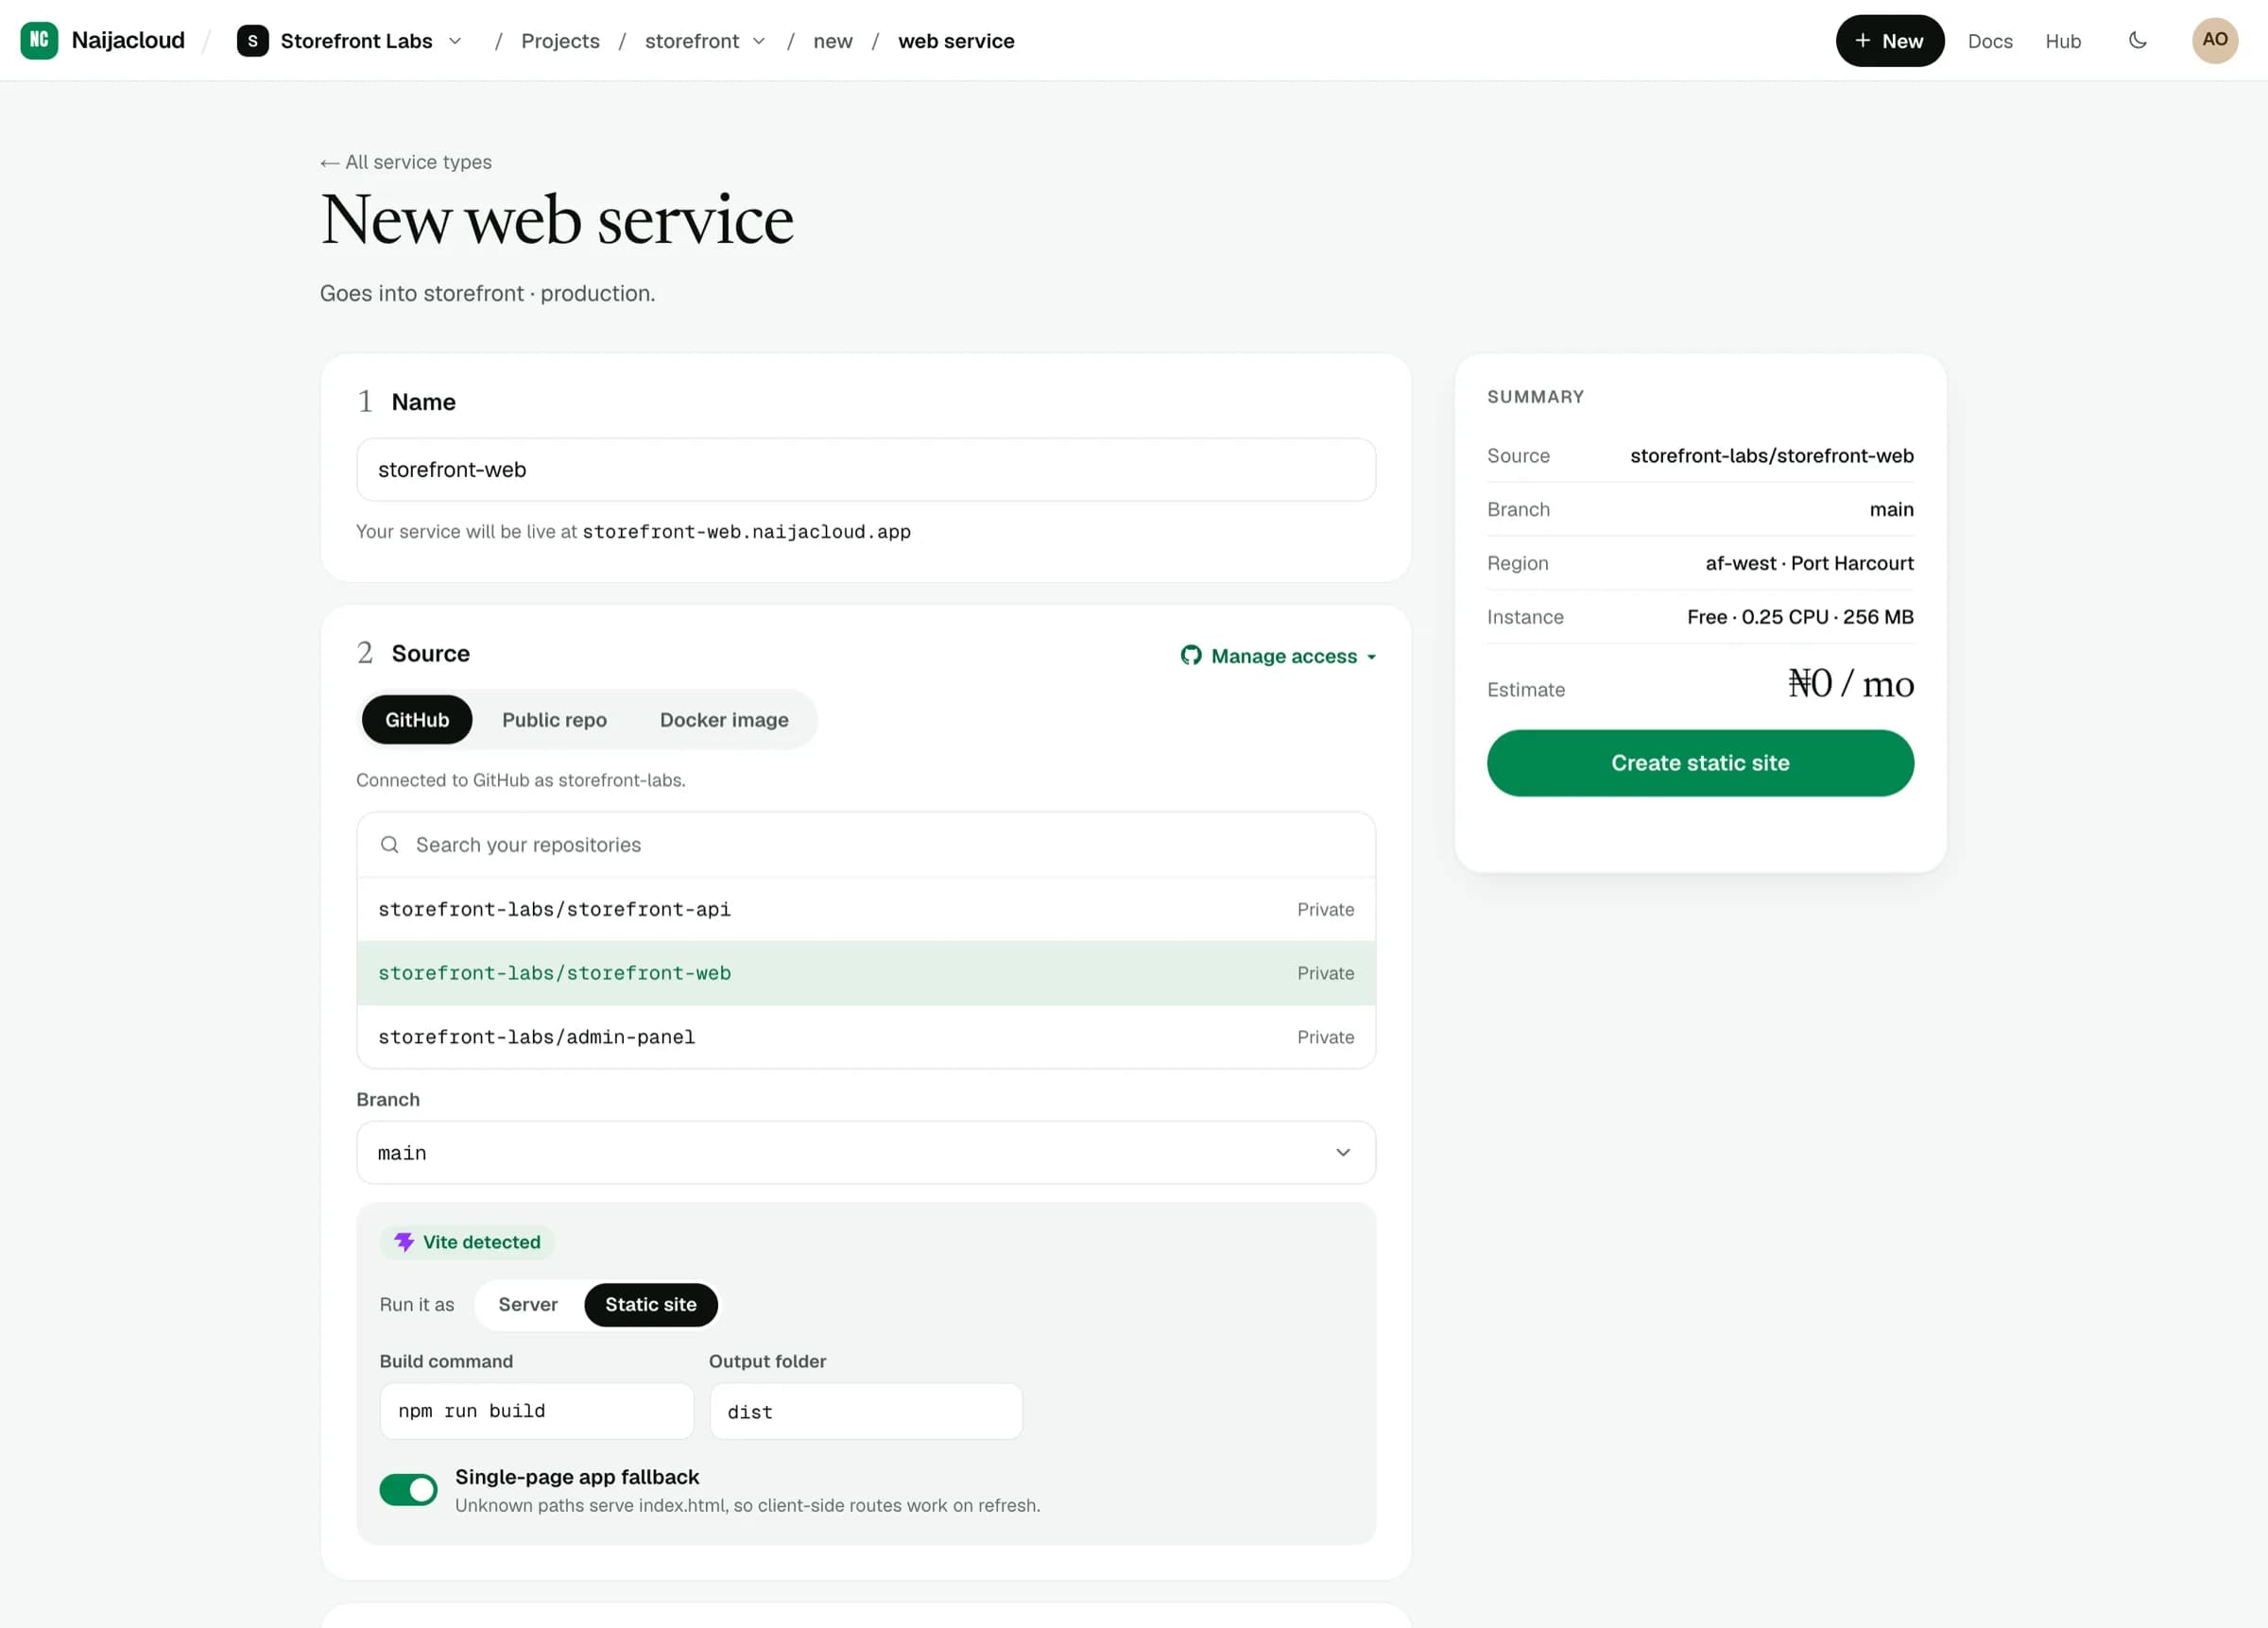Select storefront-labs/admin-panel repository
The width and height of the screenshot is (2268, 1628).
[865, 1037]
